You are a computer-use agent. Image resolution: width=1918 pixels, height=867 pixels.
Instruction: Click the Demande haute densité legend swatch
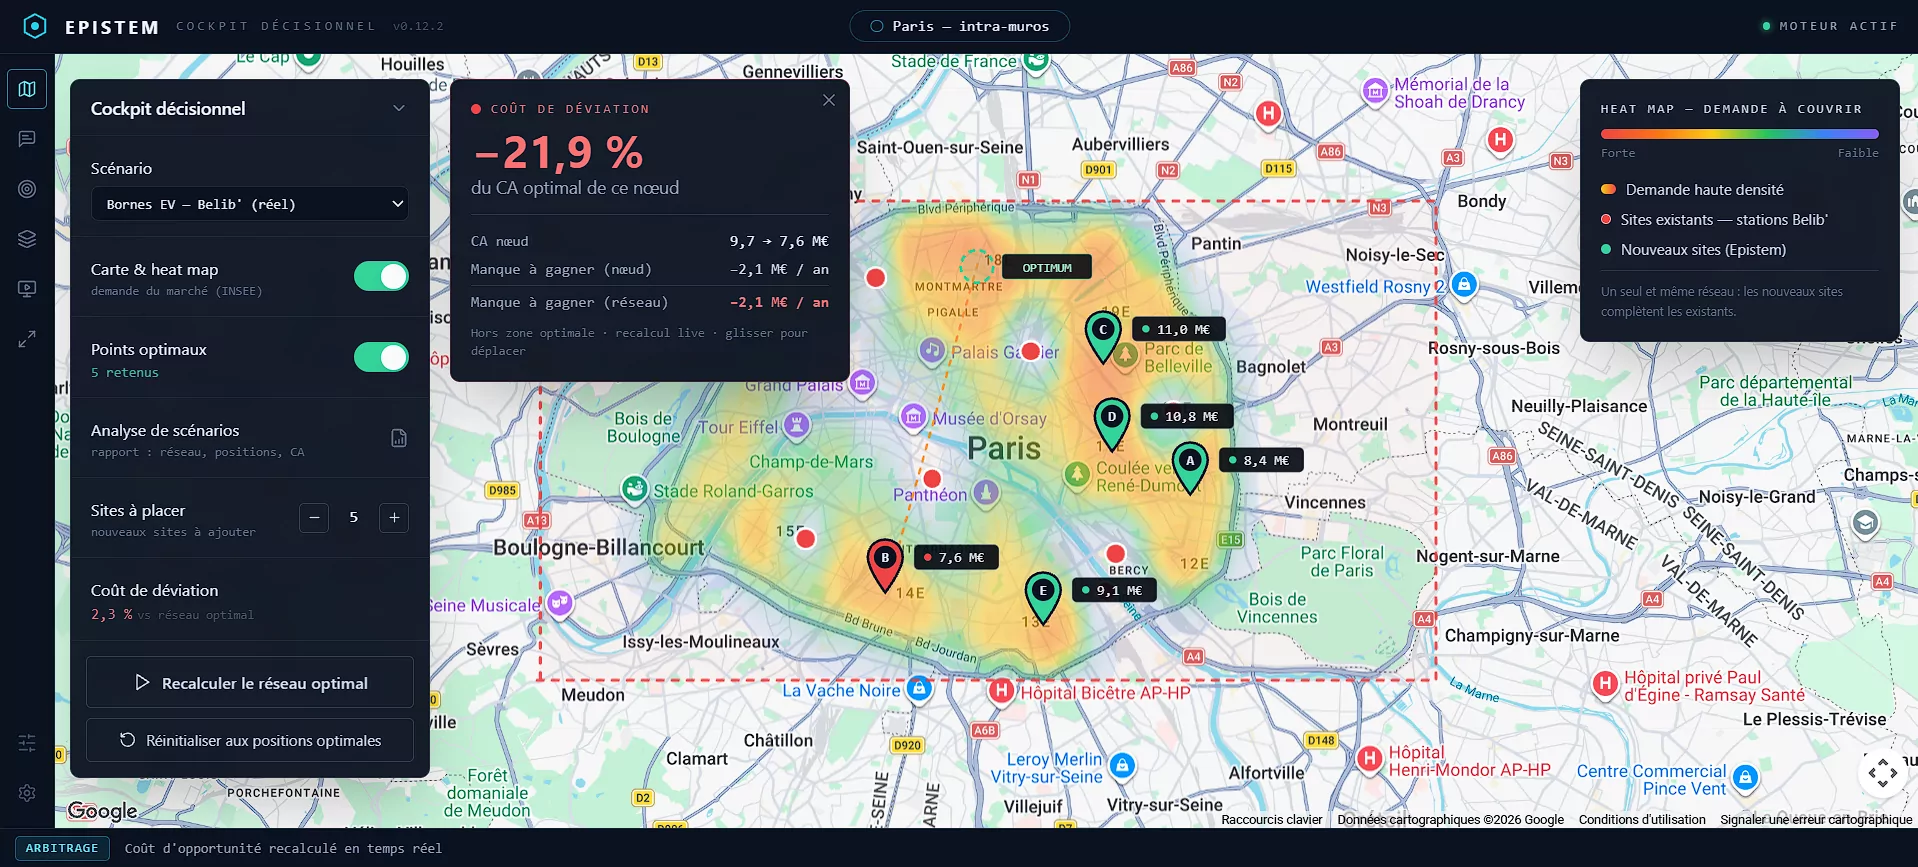pos(1608,190)
